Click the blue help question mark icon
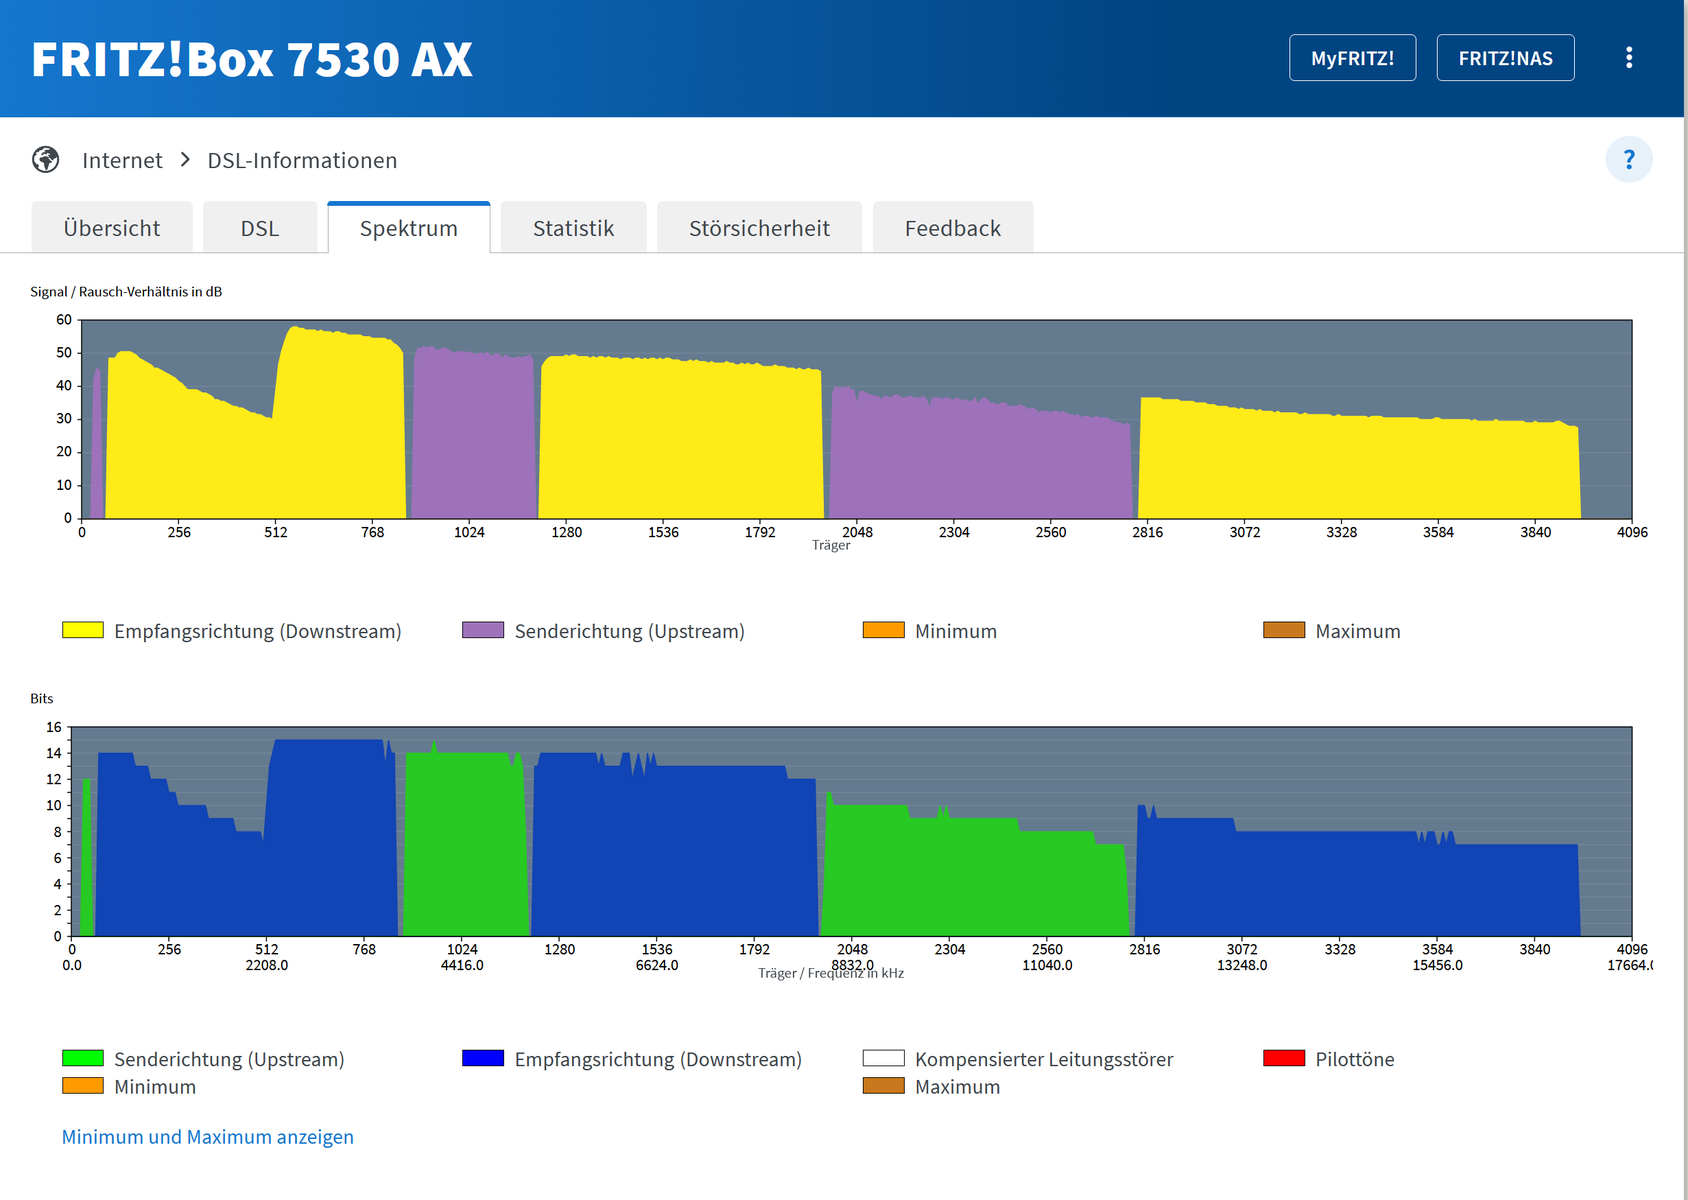 (1629, 160)
